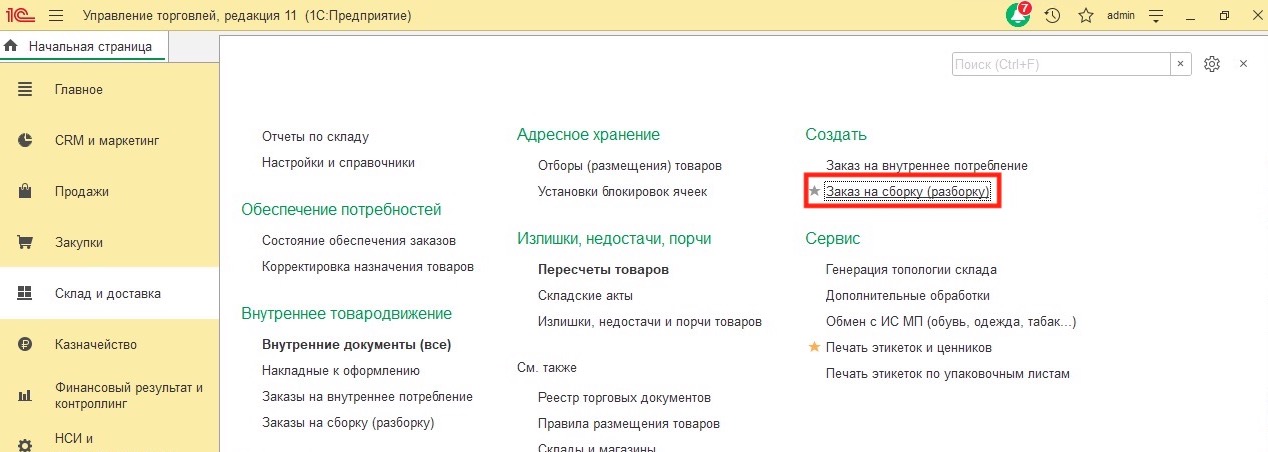Open Настройки и справочники link
Viewport: 1268px width, 452px height.
point(338,163)
